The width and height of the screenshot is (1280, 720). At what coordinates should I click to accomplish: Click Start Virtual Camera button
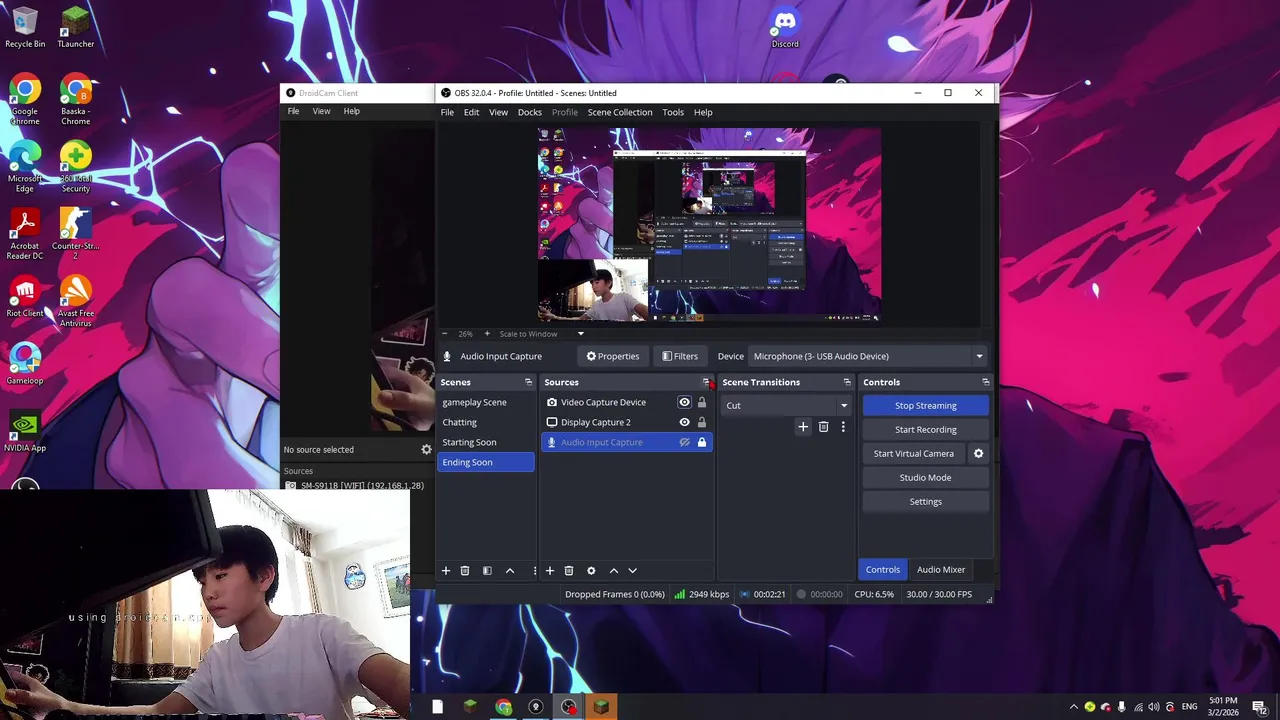click(914, 453)
